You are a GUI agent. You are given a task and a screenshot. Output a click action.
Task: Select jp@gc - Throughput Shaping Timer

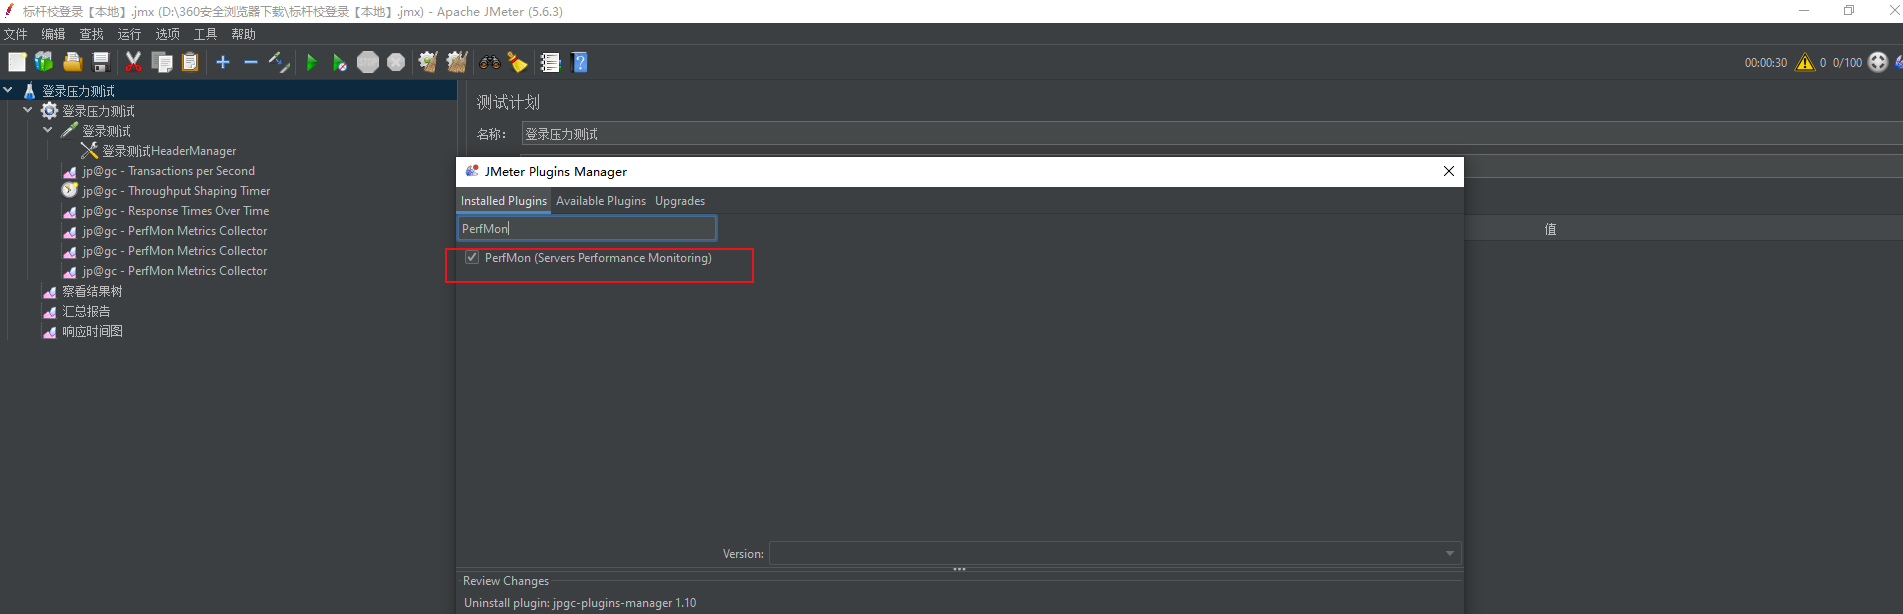(176, 191)
